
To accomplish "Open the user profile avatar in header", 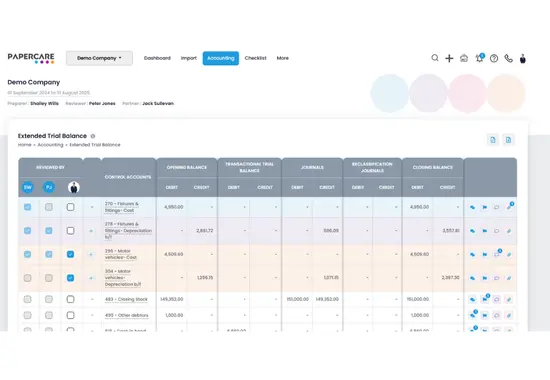I will [523, 58].
